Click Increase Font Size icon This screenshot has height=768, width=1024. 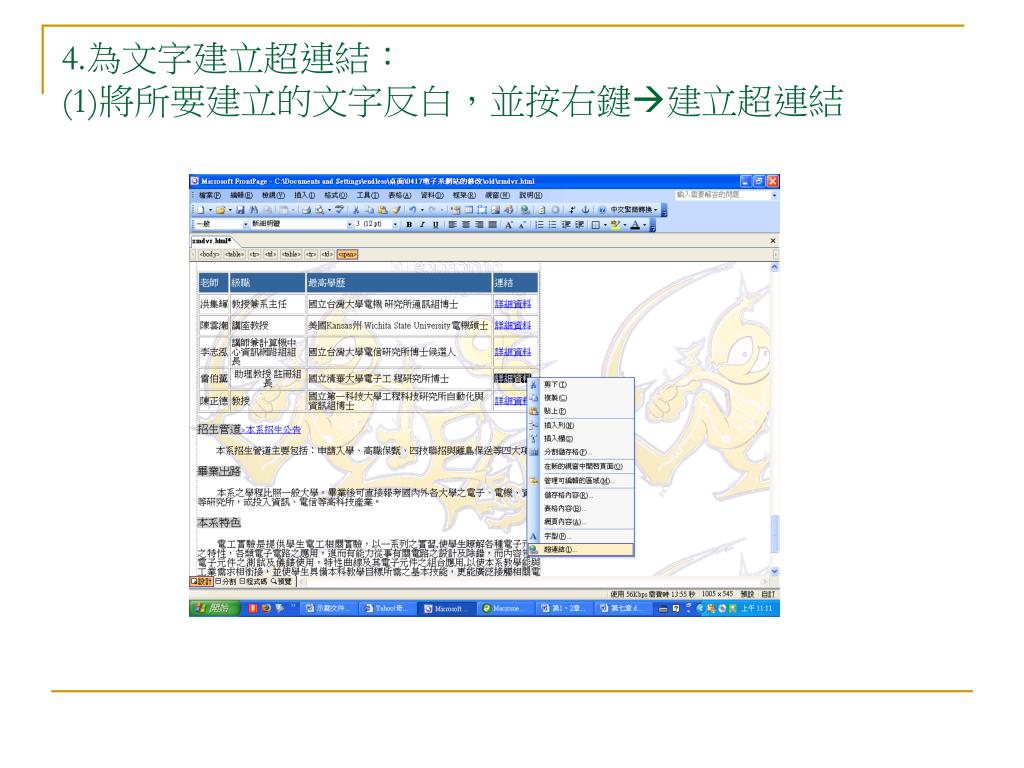[508, 225]
